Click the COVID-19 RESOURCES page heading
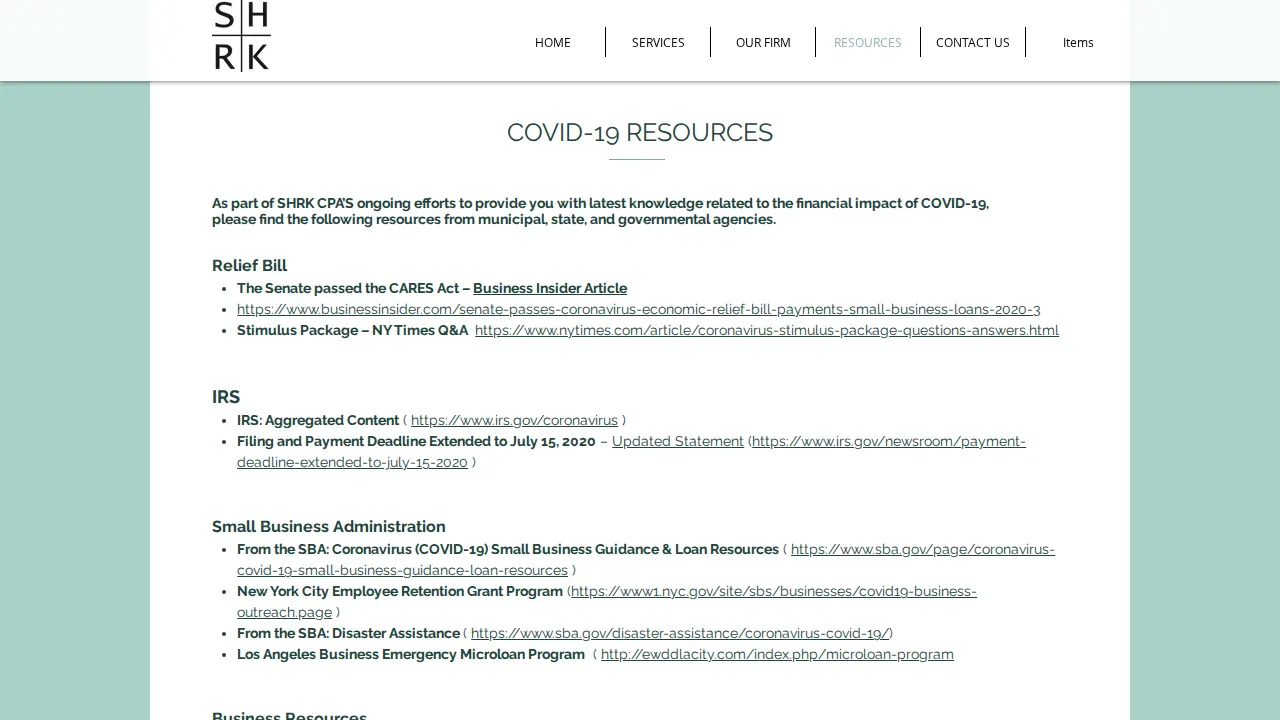 (x=640, y=132)
